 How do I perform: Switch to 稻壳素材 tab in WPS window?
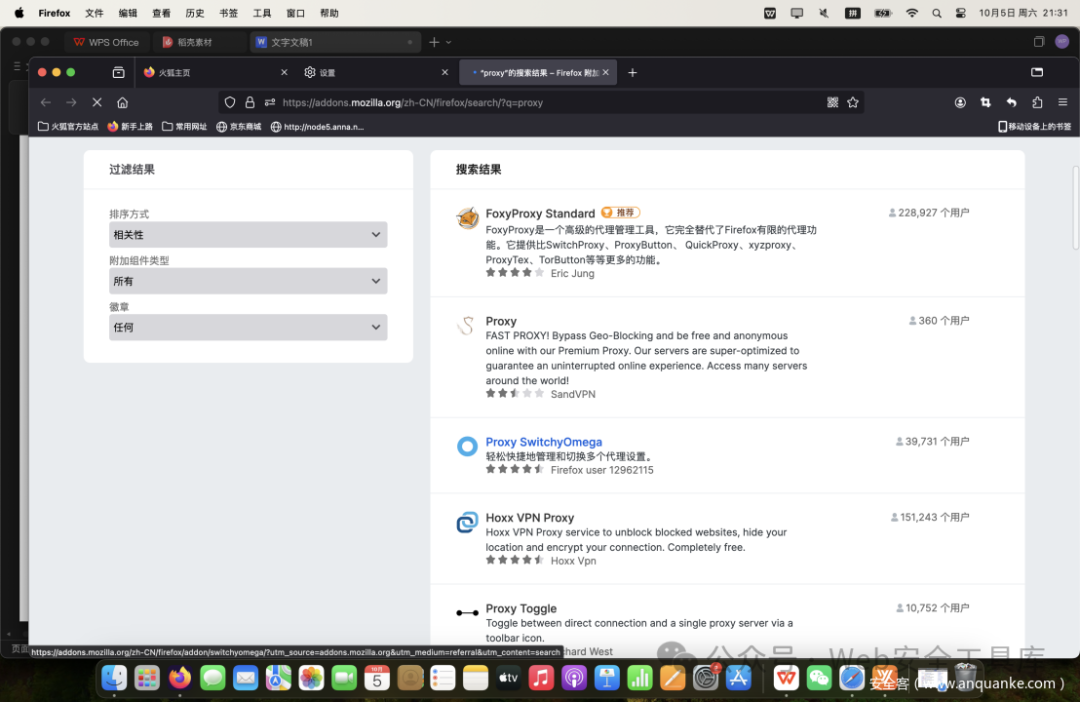pos(200,42)
